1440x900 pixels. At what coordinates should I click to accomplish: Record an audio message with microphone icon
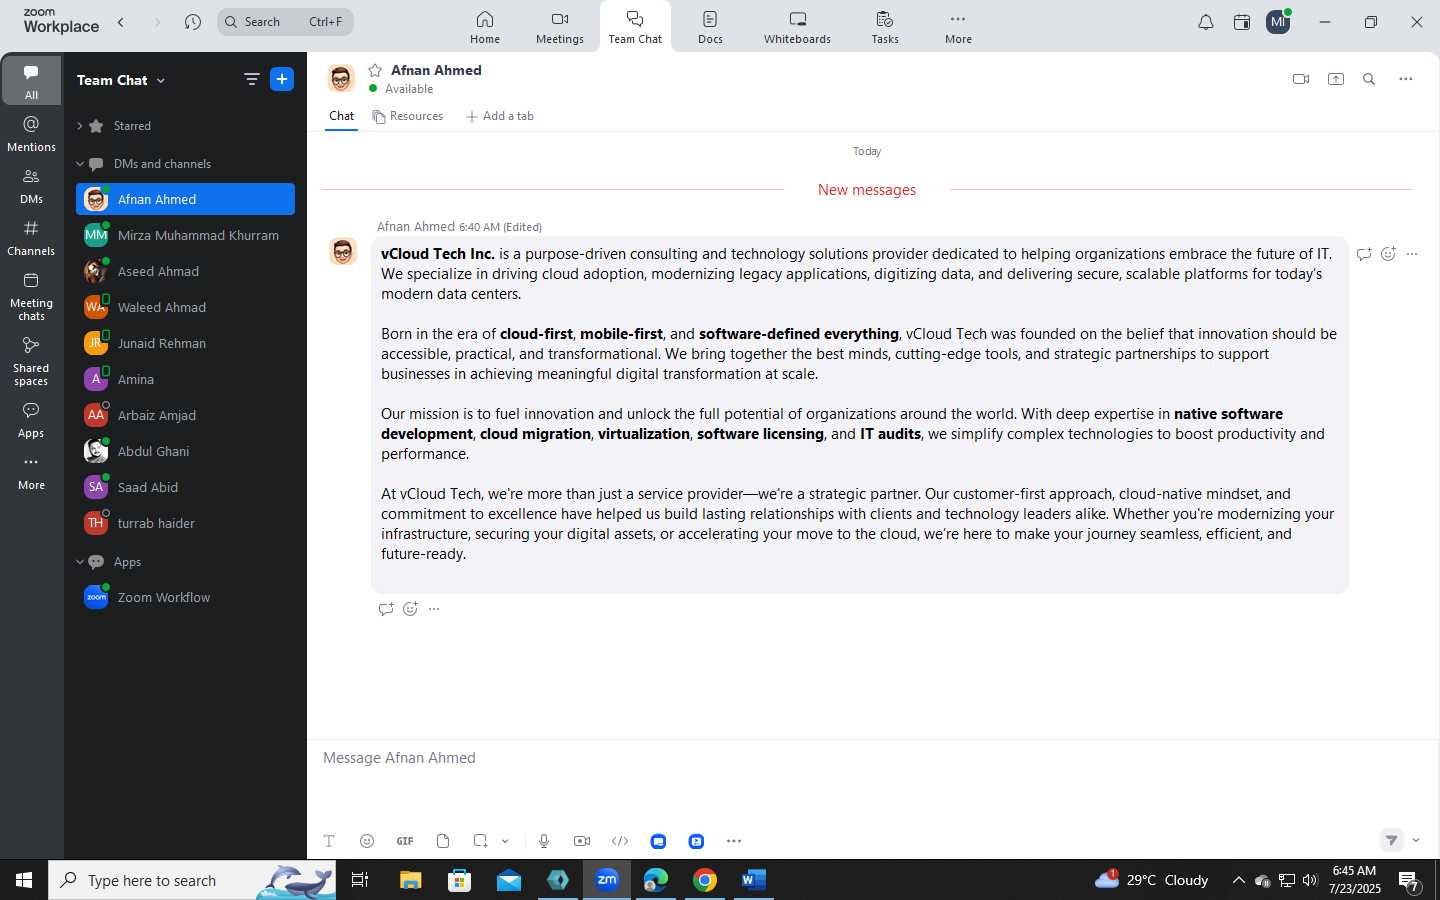544,841
